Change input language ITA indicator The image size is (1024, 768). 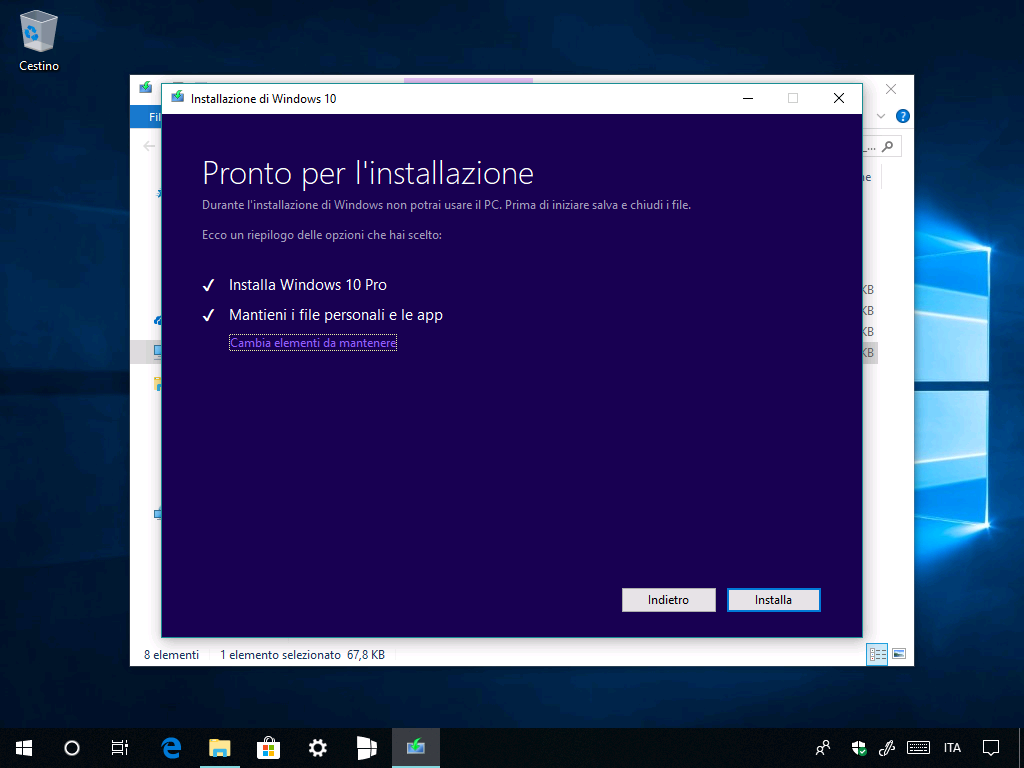click(x=952, y=748)
